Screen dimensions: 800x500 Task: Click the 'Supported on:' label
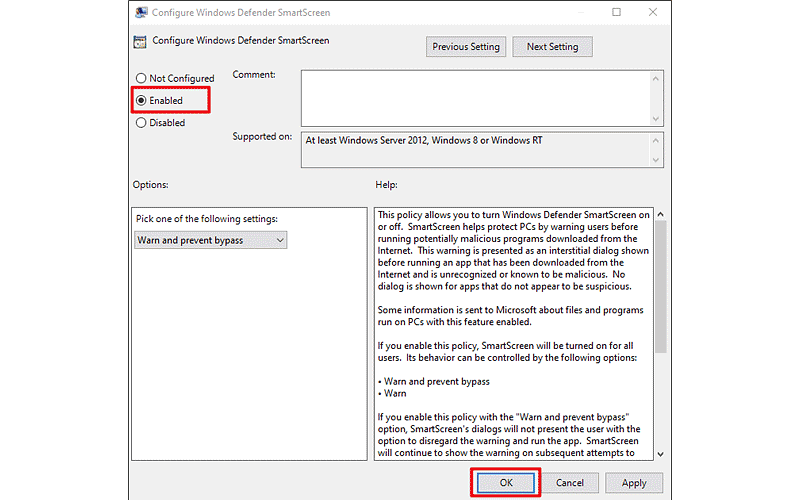(262, 137)
